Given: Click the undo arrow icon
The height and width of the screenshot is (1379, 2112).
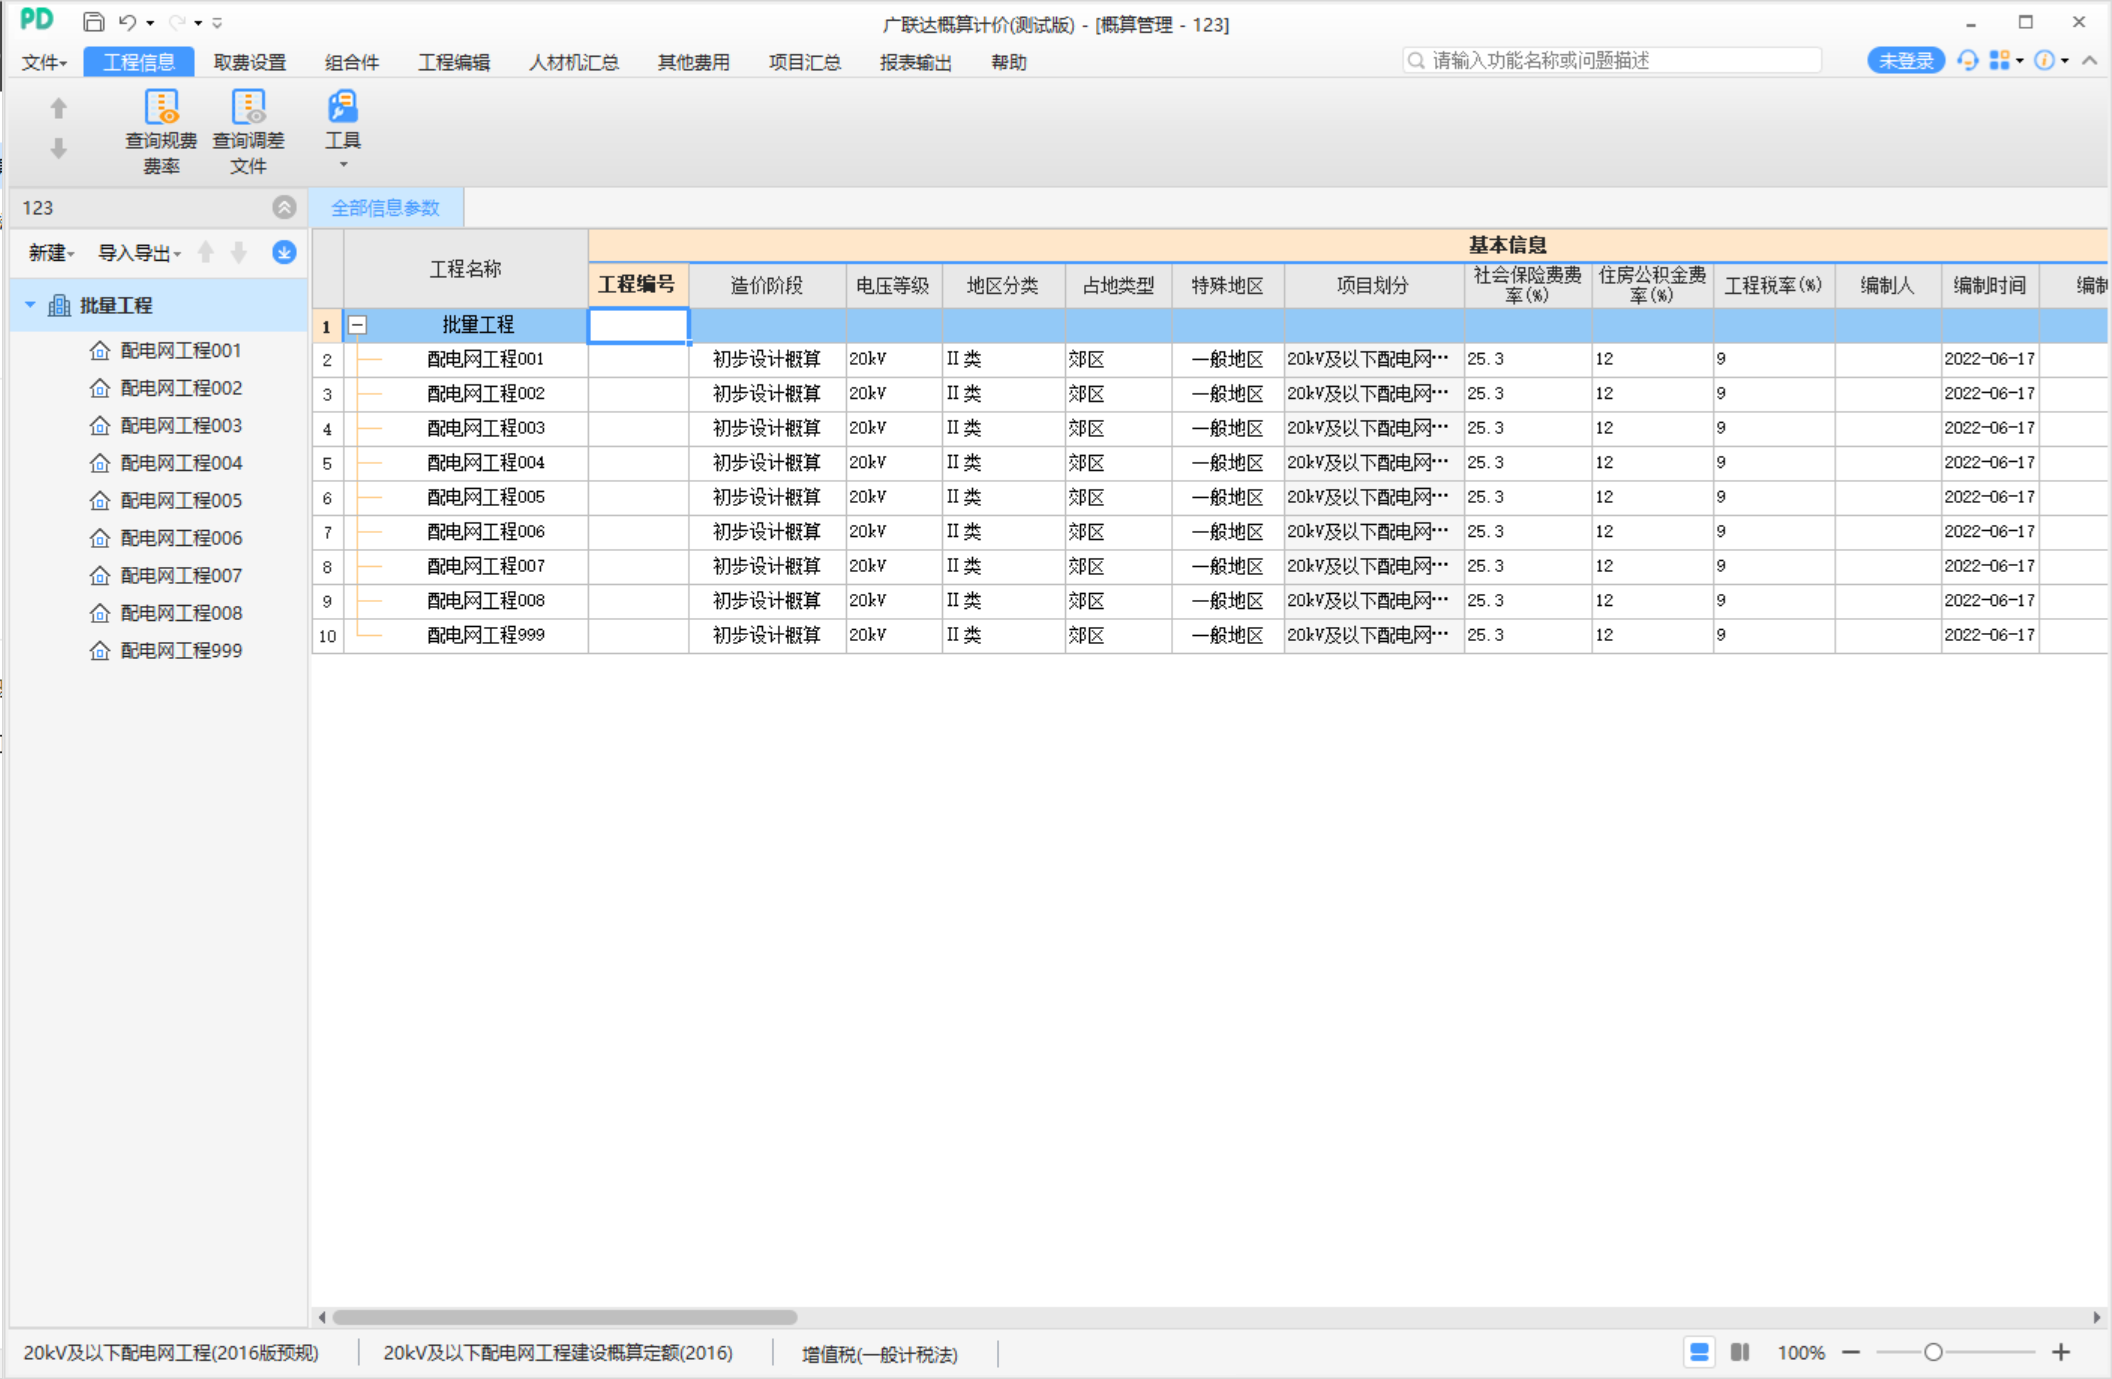Looking at the screenshot, I should tap(127, 22).
